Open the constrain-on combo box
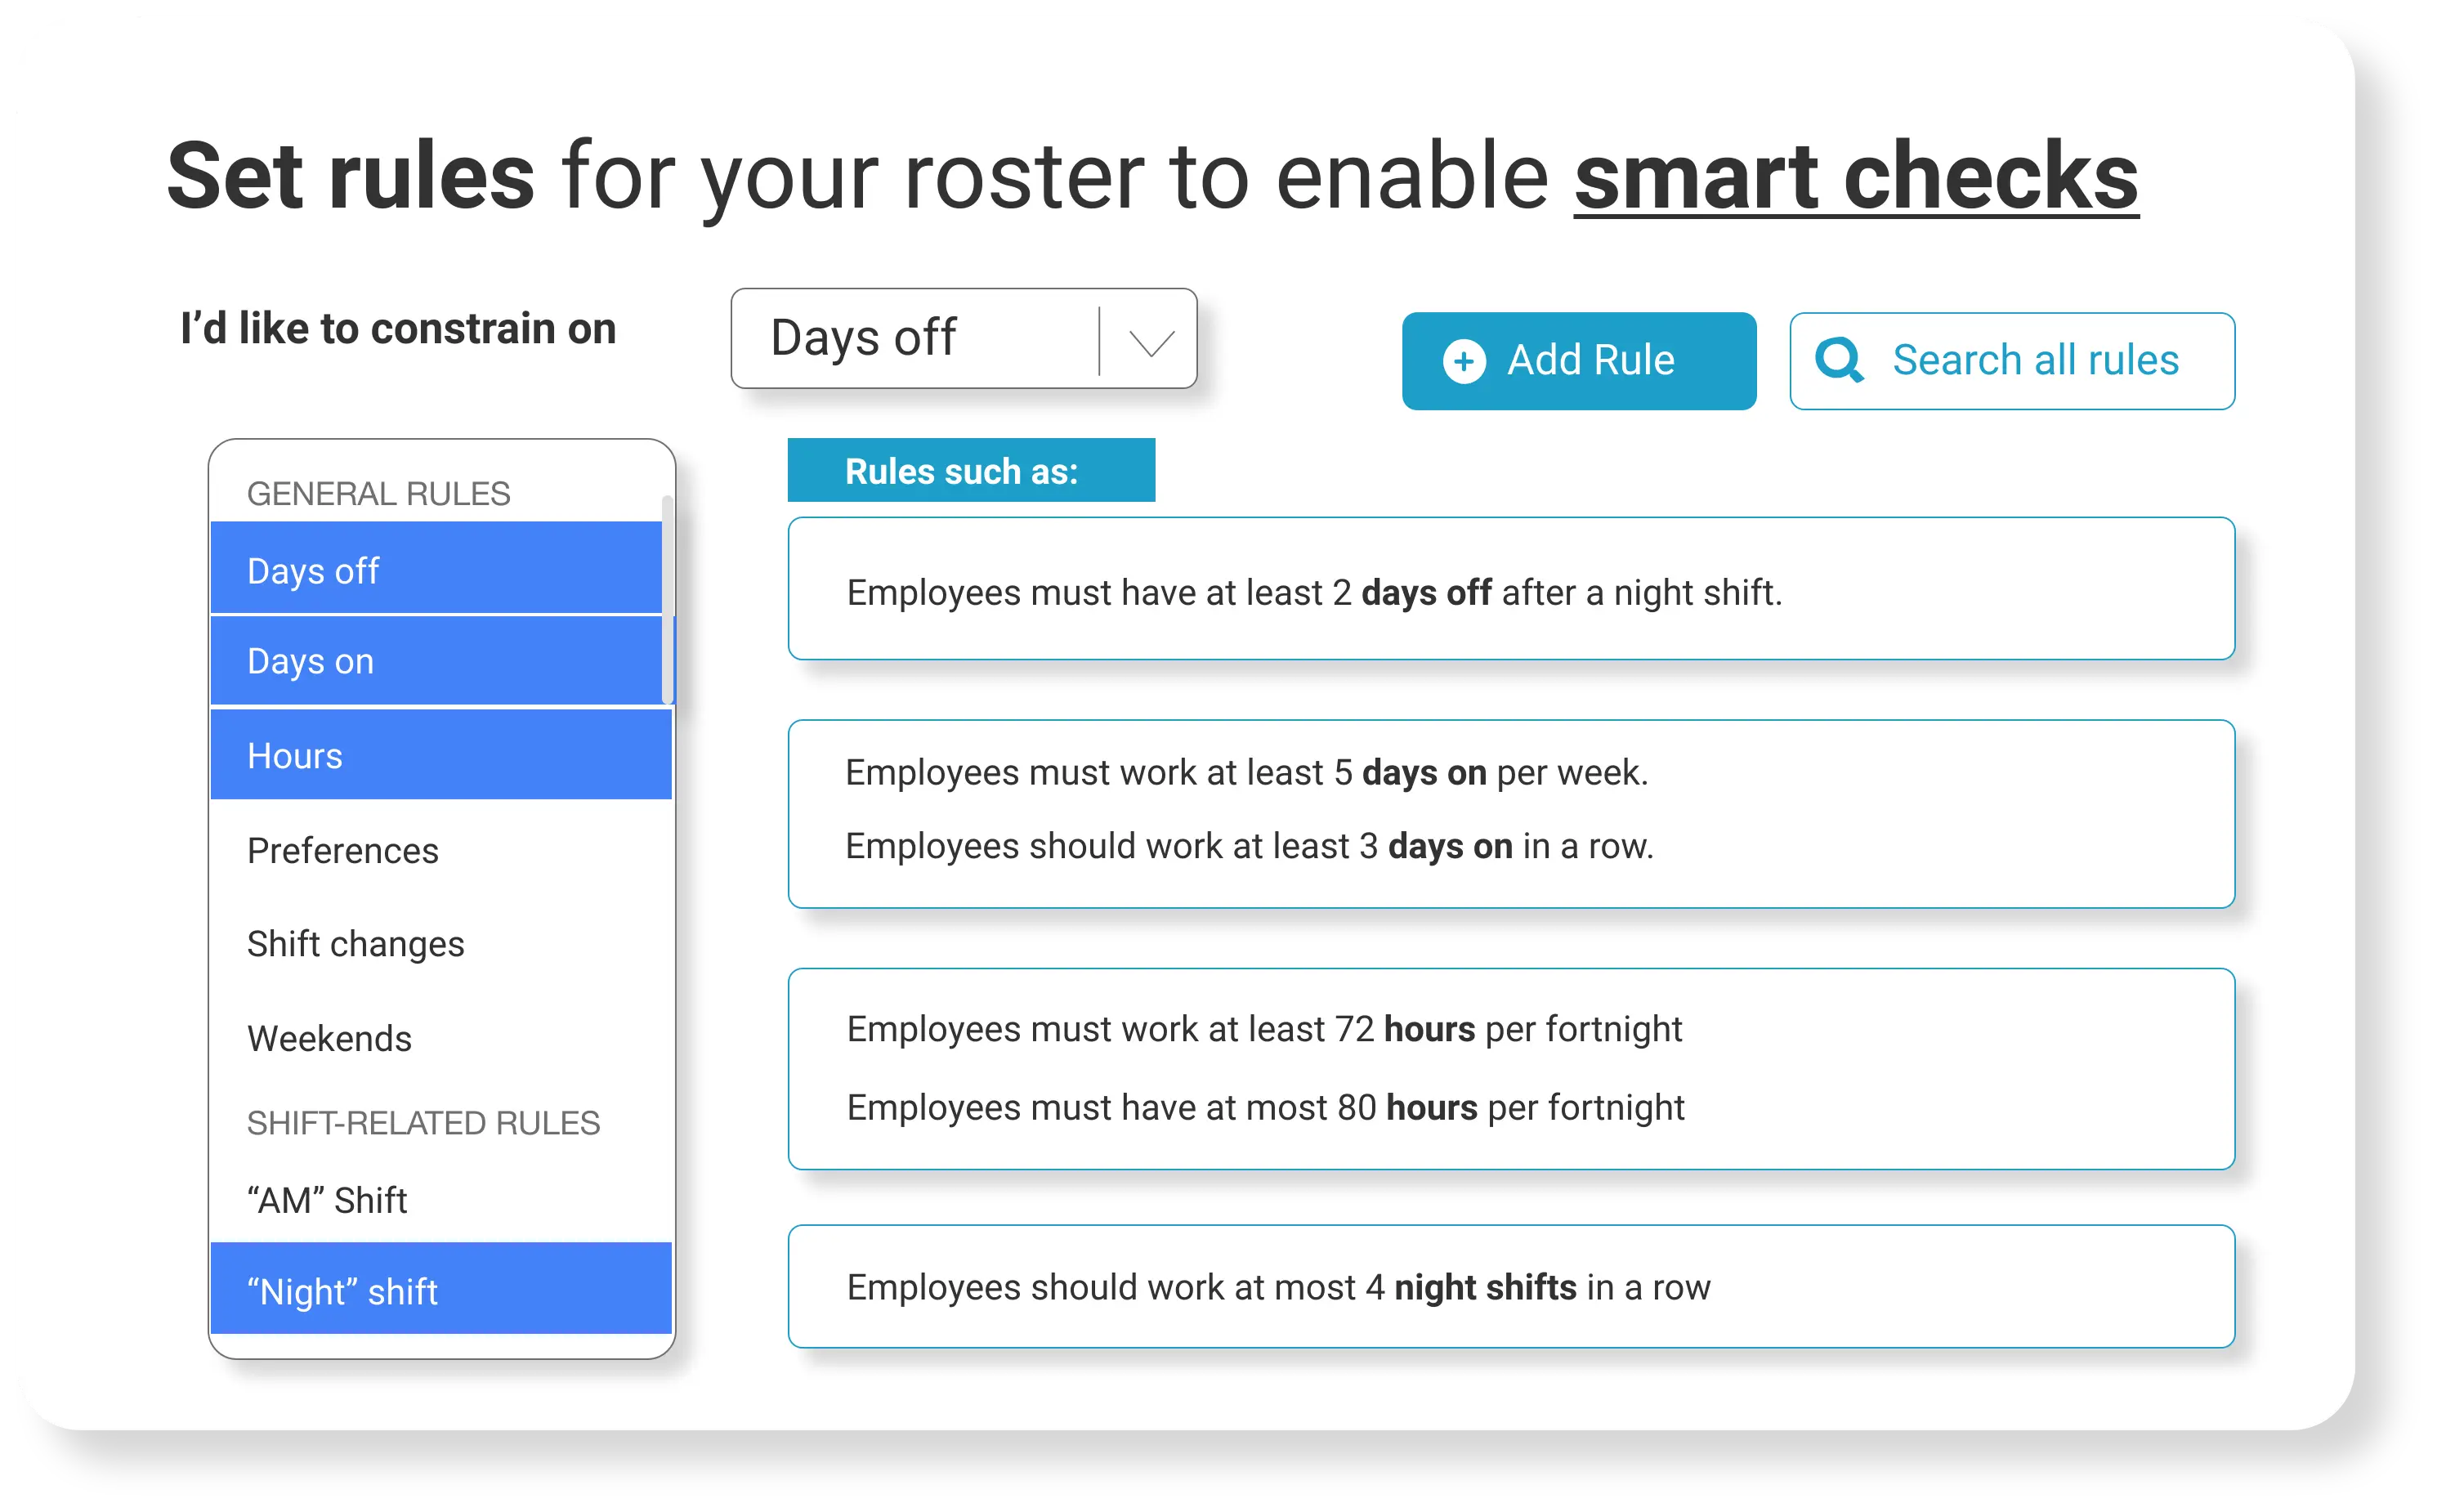 pyautogui.click(x=963, y=339)
